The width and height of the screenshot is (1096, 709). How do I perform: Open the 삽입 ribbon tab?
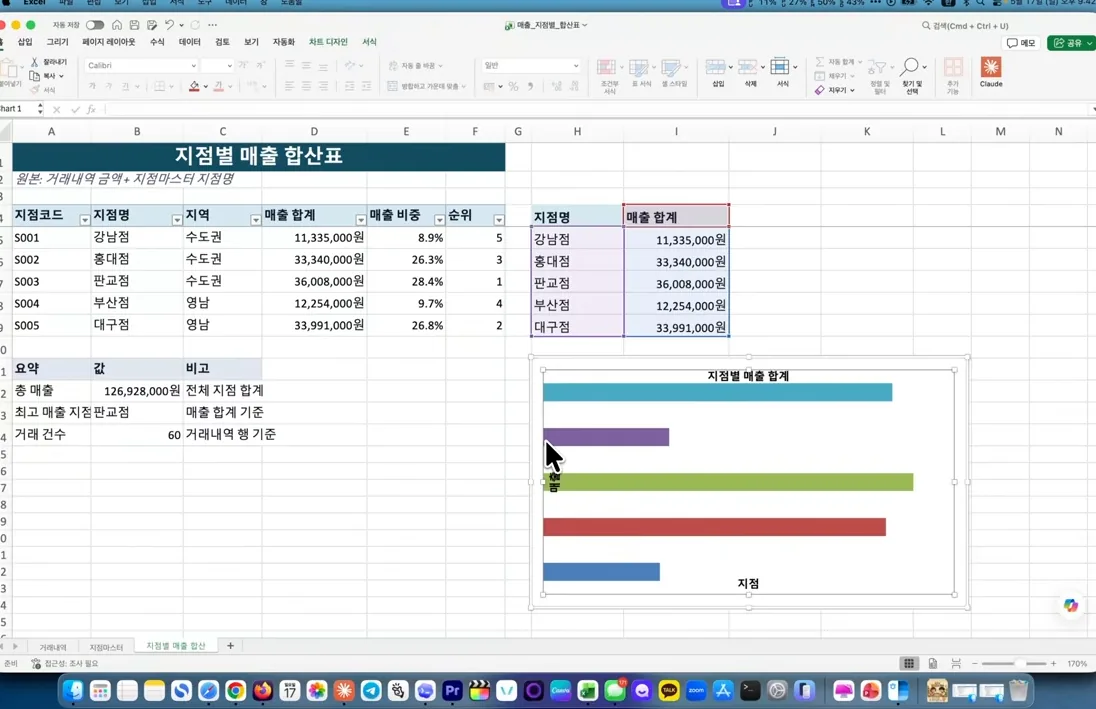[x=25, y=42]
